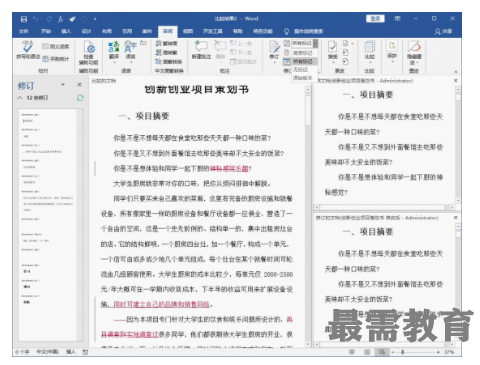Screen dimensions: 480x365
Task: Save document with the quick access Save icon
Action: pyautogui.click(x=24, y=19)
